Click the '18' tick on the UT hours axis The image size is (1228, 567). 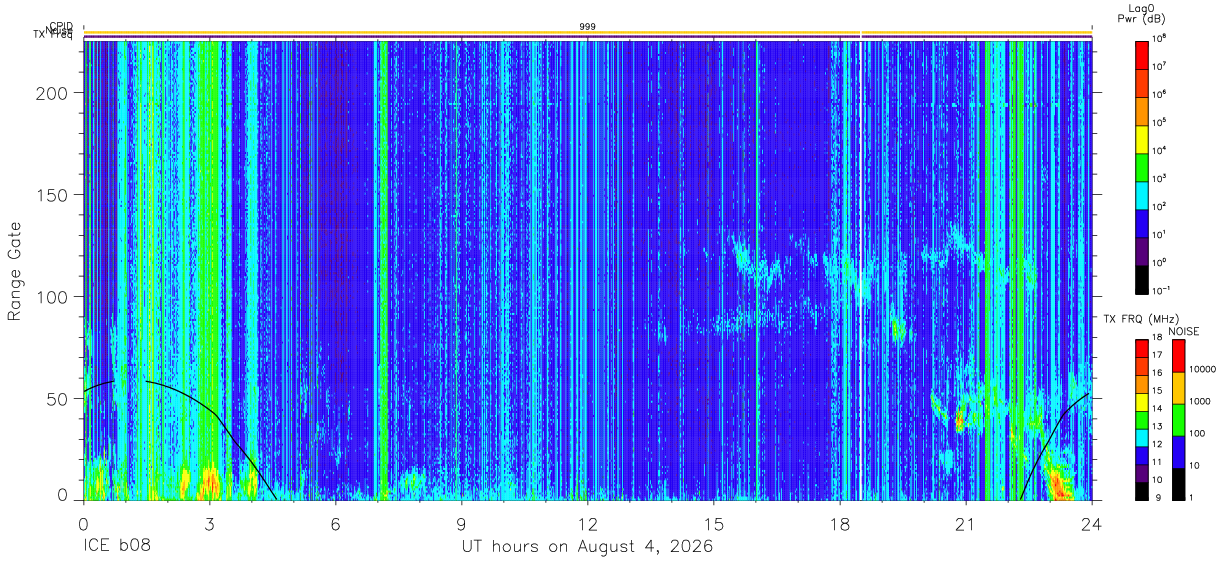tap(839, 522)
